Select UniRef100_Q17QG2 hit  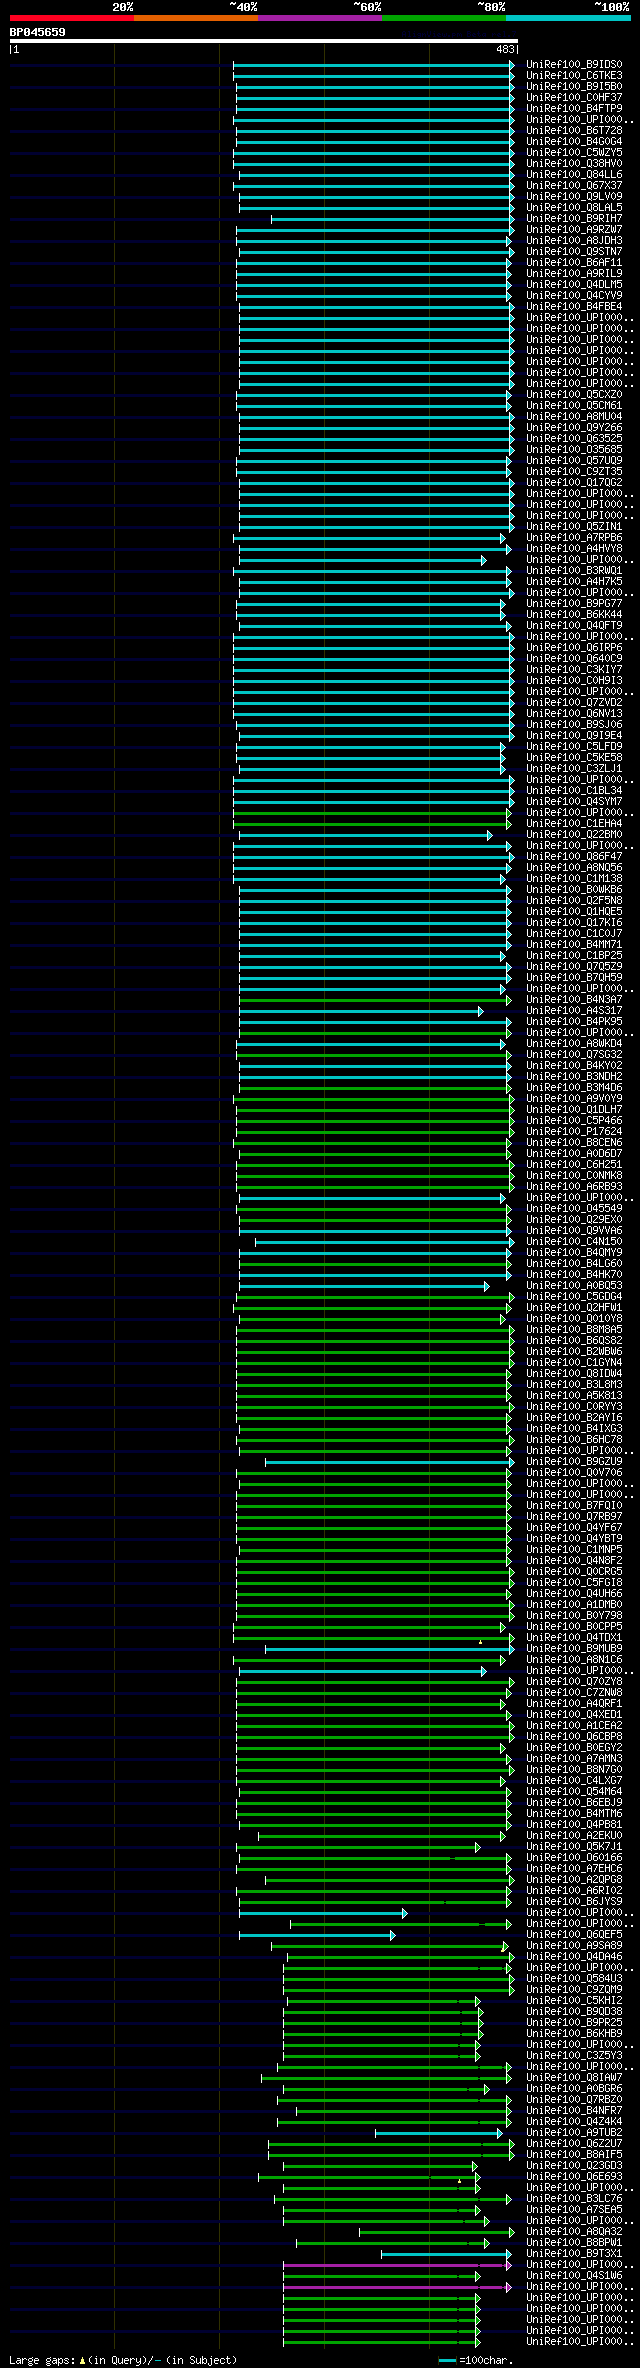[x=574, y=482]
